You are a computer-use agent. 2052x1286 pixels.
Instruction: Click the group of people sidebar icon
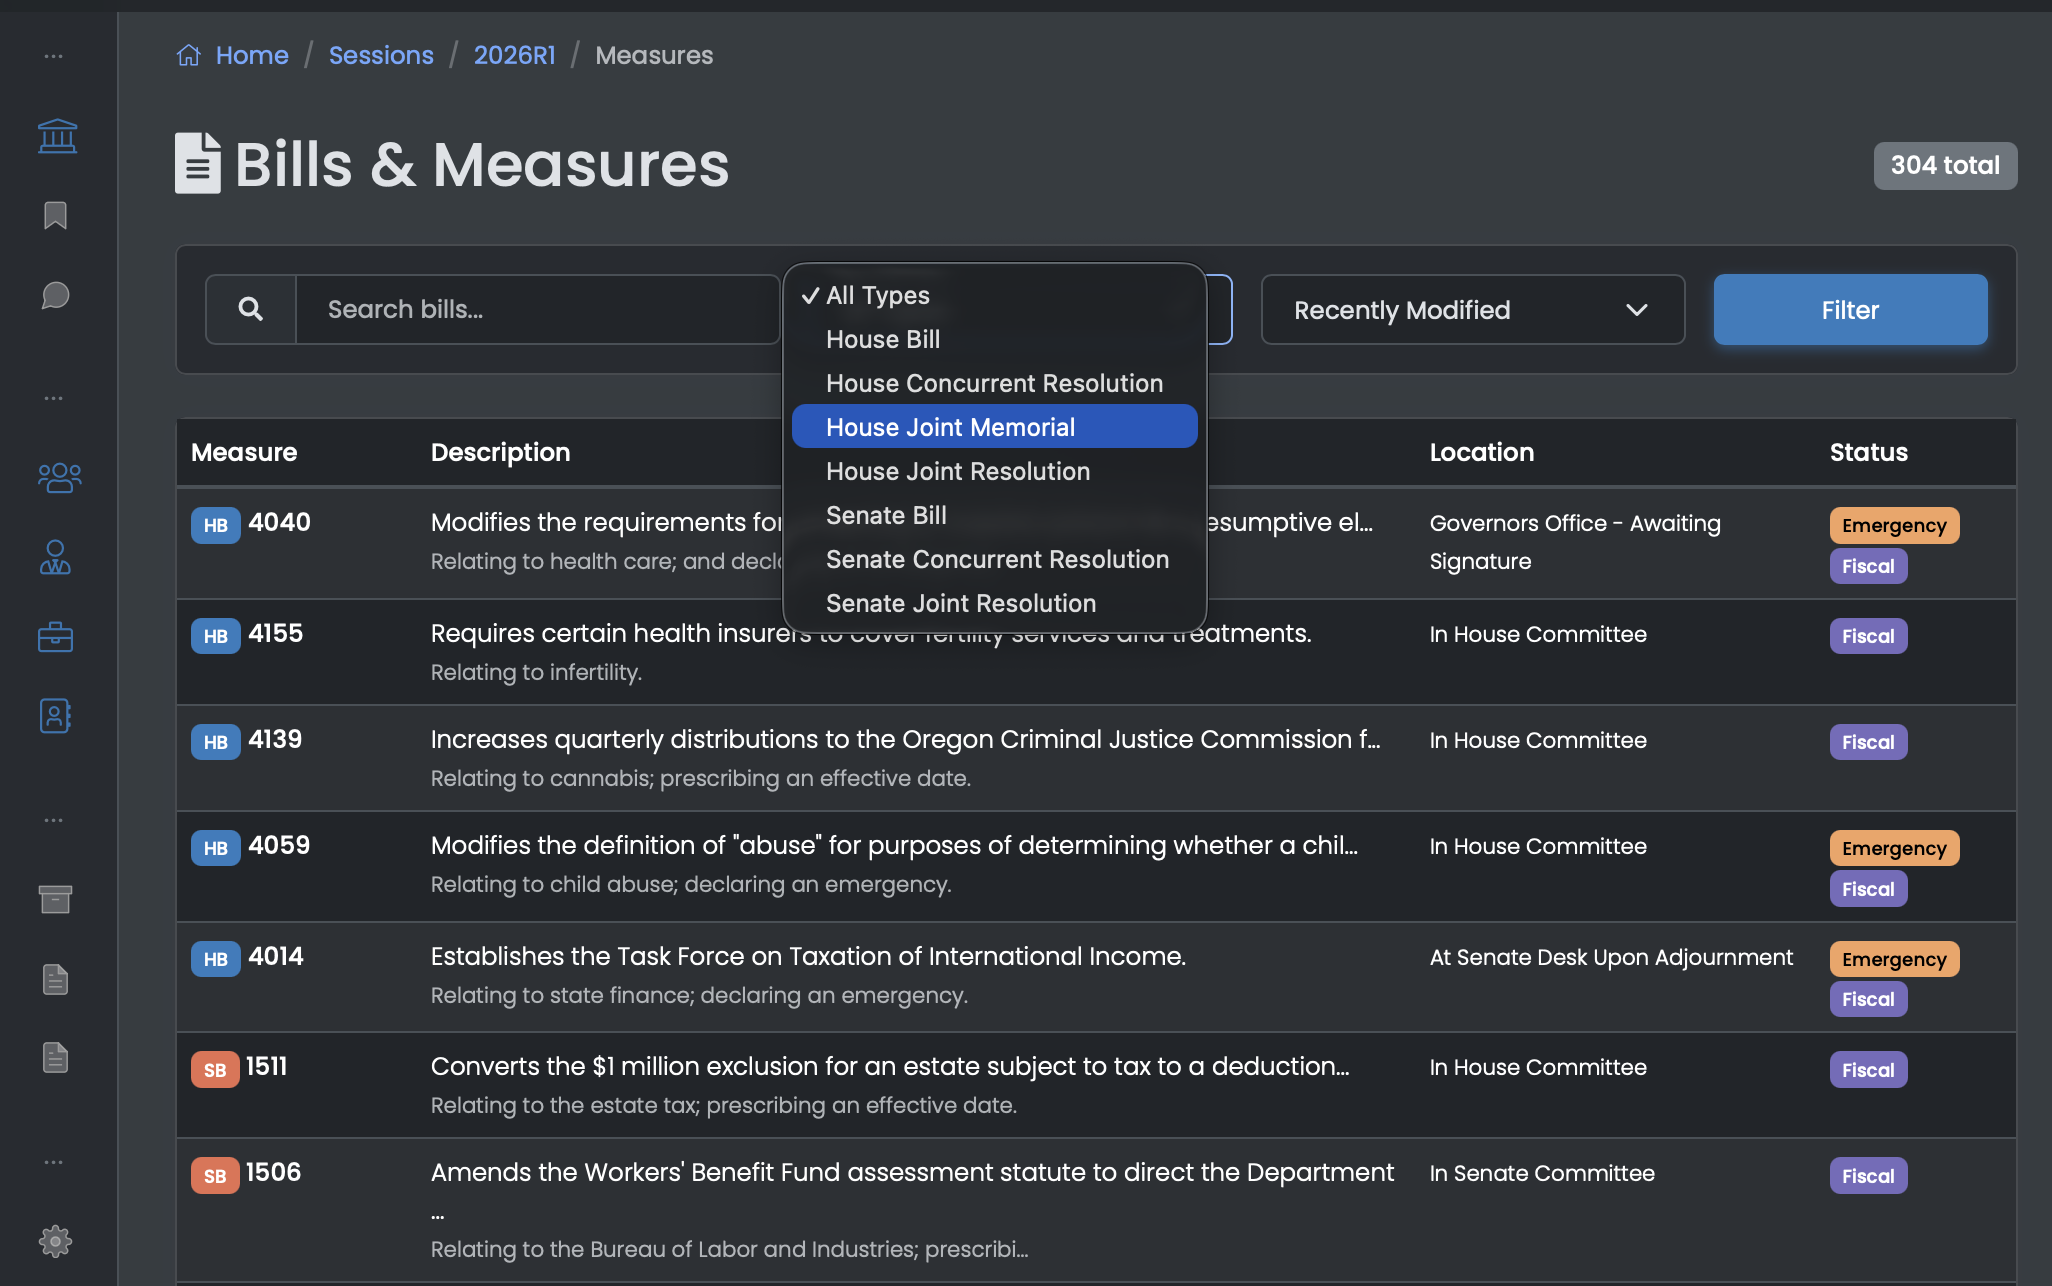tap(57, 479)
